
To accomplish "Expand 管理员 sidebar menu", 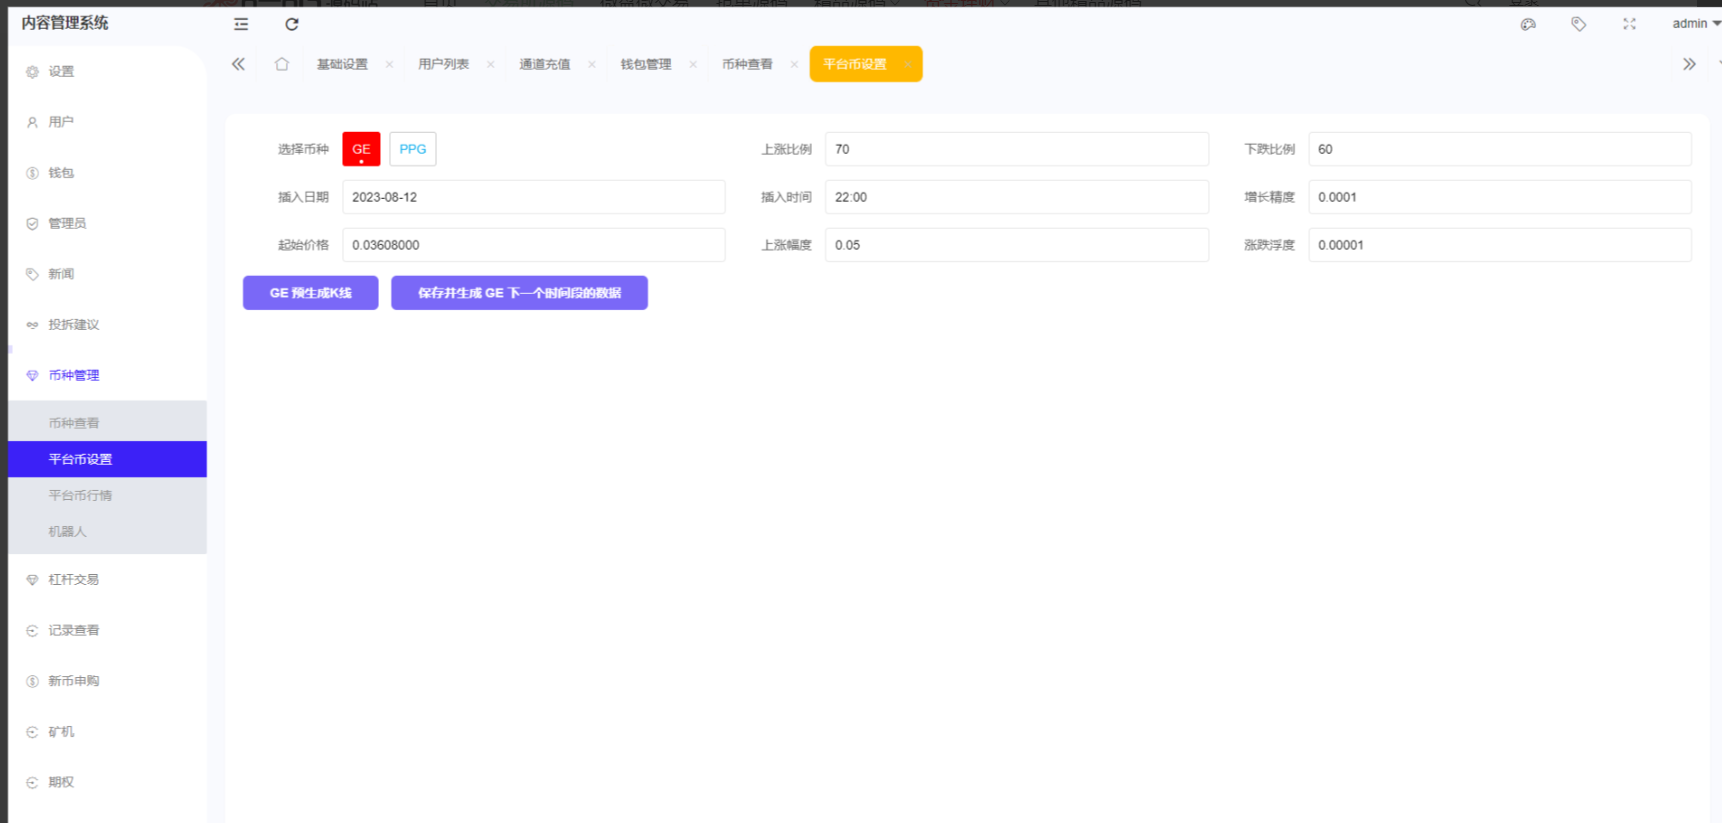I will coord(107,223).
